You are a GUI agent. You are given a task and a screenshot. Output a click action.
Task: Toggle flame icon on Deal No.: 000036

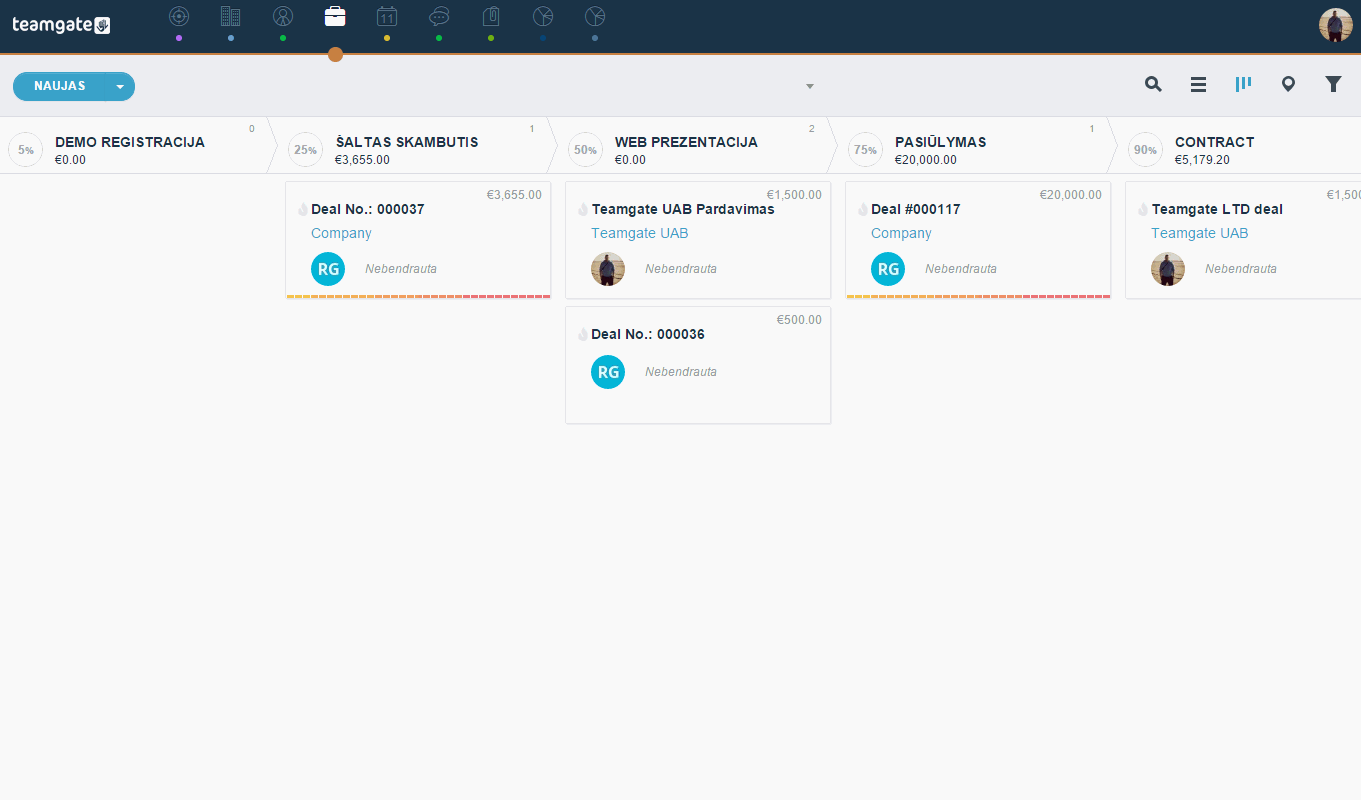(x=583, y=335)
